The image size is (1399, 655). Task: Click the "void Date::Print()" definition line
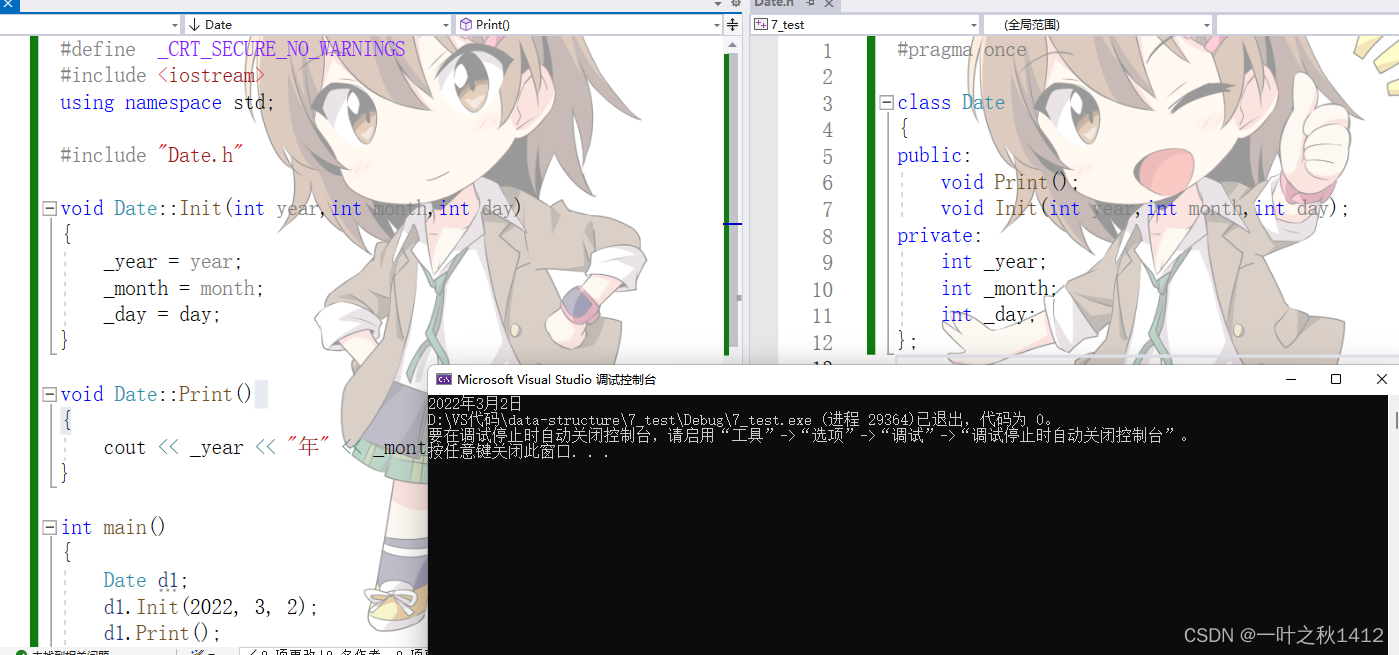[x=157, y=394]
